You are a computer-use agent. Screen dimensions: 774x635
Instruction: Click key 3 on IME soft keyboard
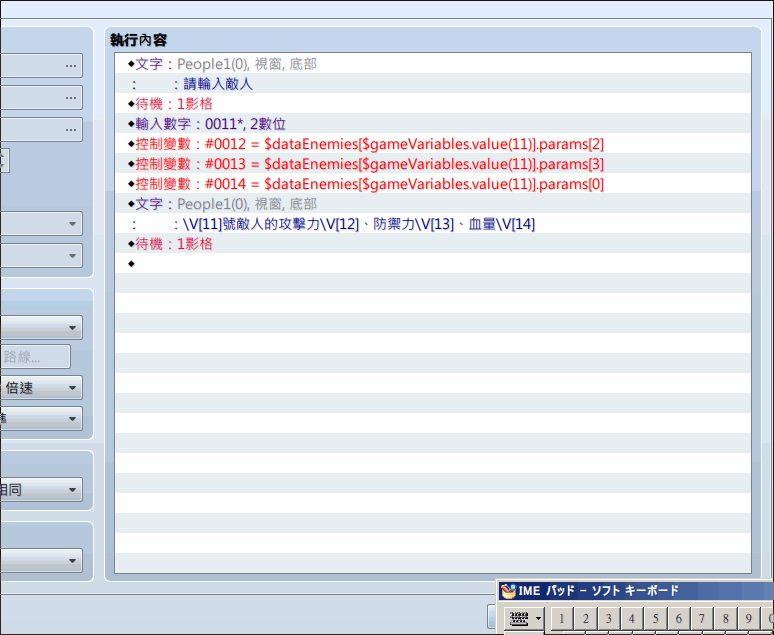(609, 618)
